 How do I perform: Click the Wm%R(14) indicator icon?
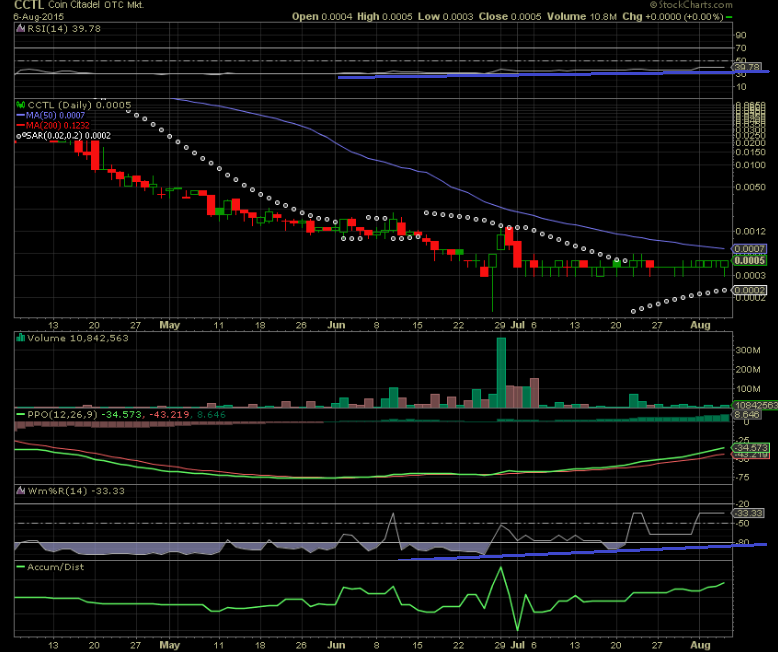tap(20, 491)
